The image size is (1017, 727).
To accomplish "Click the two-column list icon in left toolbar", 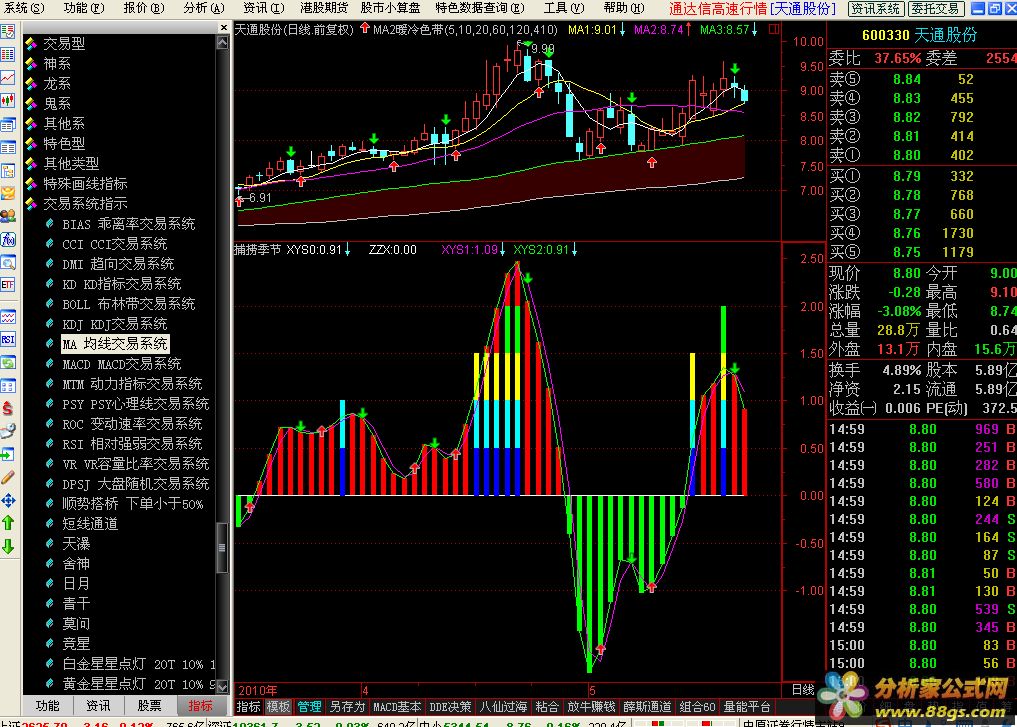I will click(x=8, y=147).
